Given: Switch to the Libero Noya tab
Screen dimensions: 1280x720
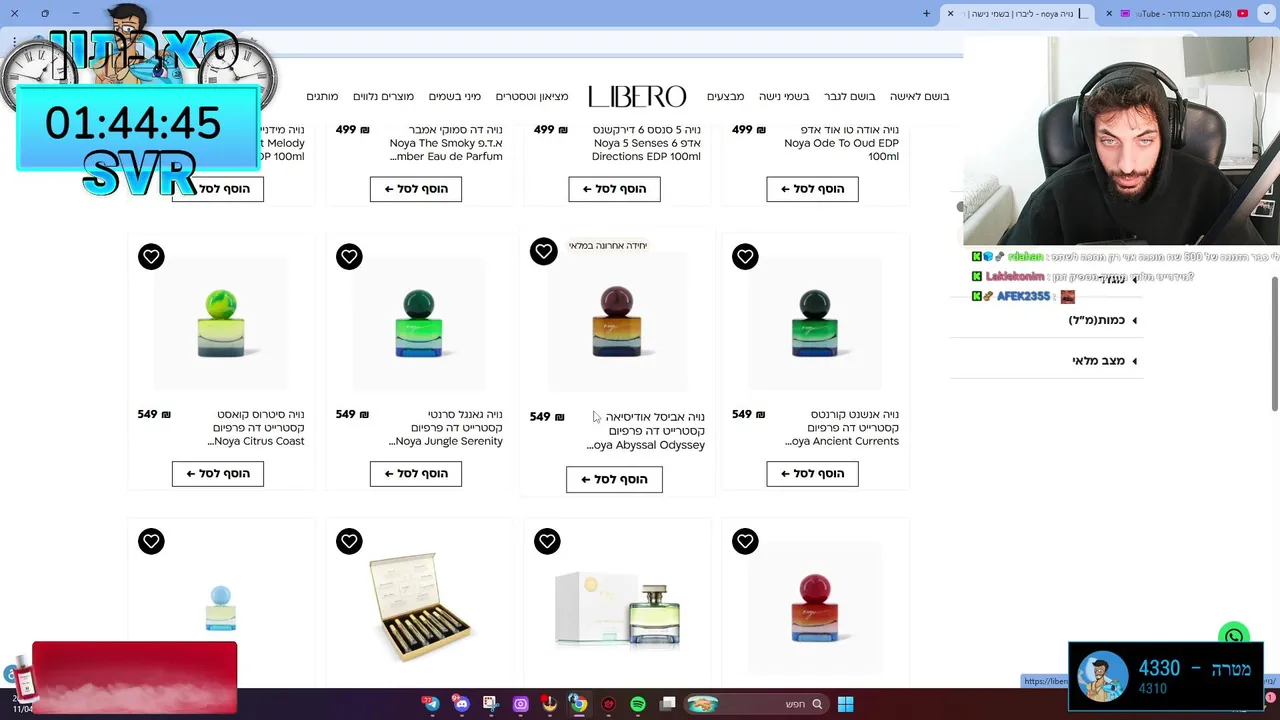Looking at the screenshot, I should [x=1018, y=14].
